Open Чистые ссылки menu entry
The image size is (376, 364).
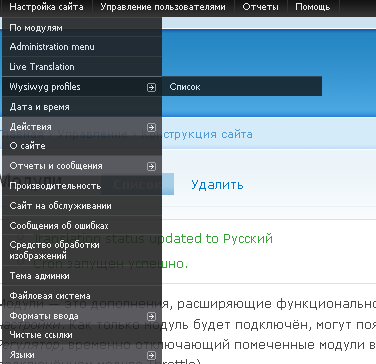coord(82,335)
